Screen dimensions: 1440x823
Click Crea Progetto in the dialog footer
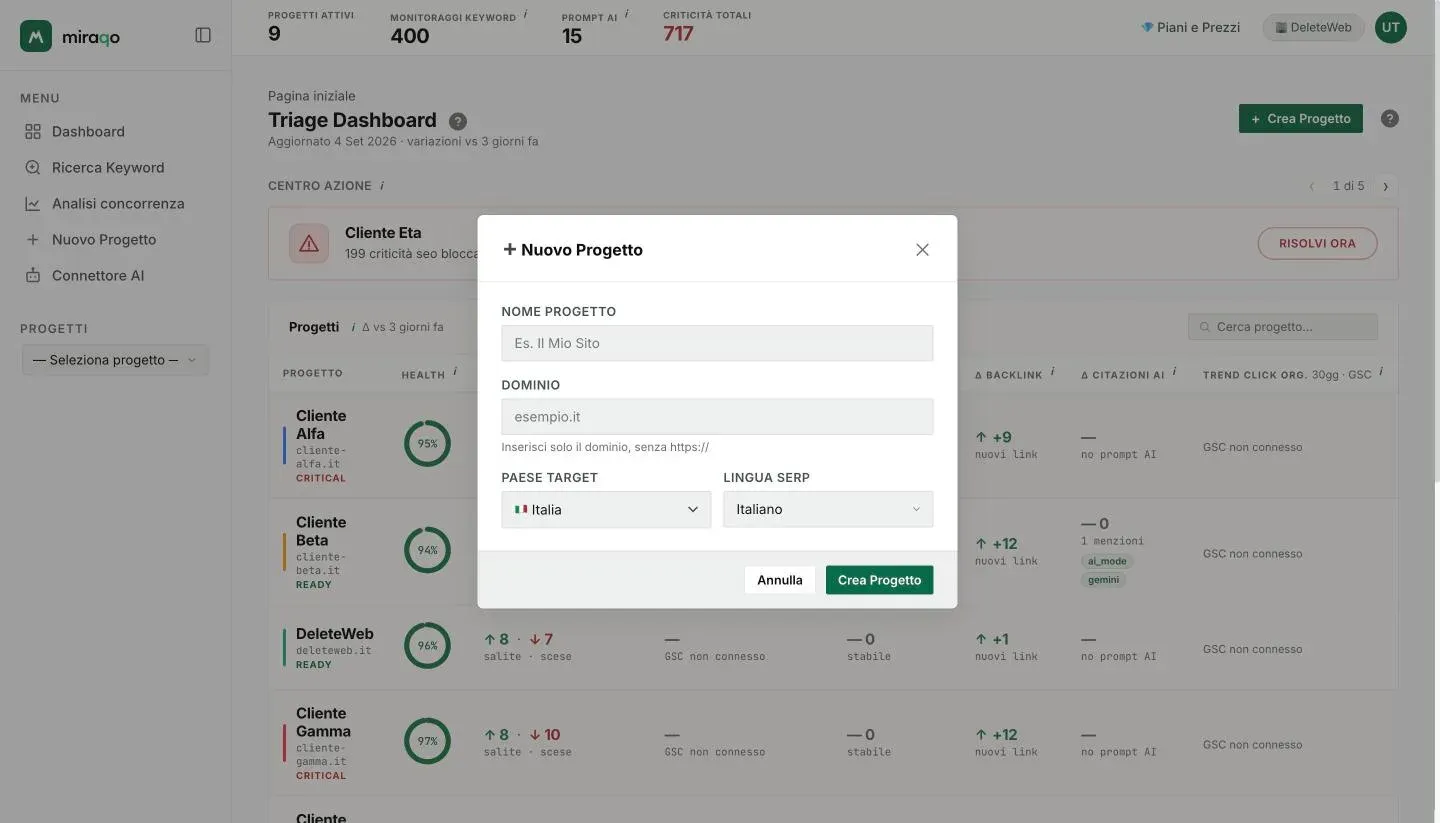pos(879,580)
